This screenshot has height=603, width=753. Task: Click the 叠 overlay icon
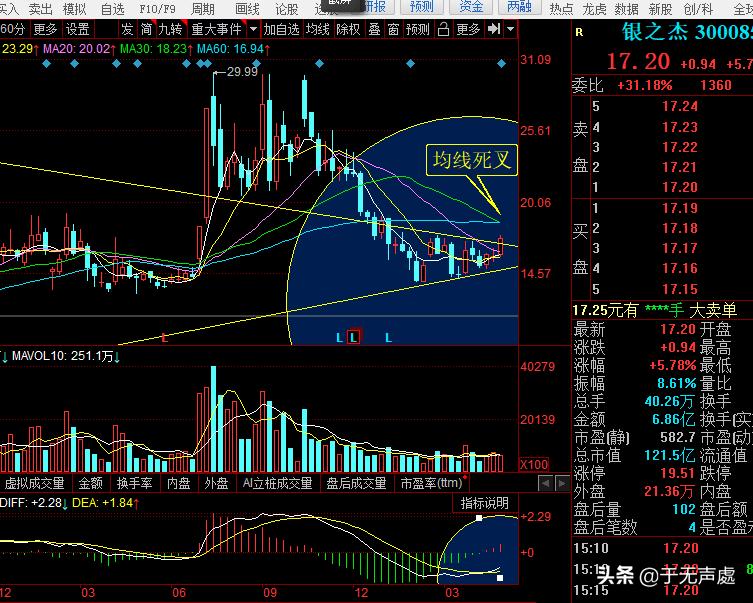375,29
